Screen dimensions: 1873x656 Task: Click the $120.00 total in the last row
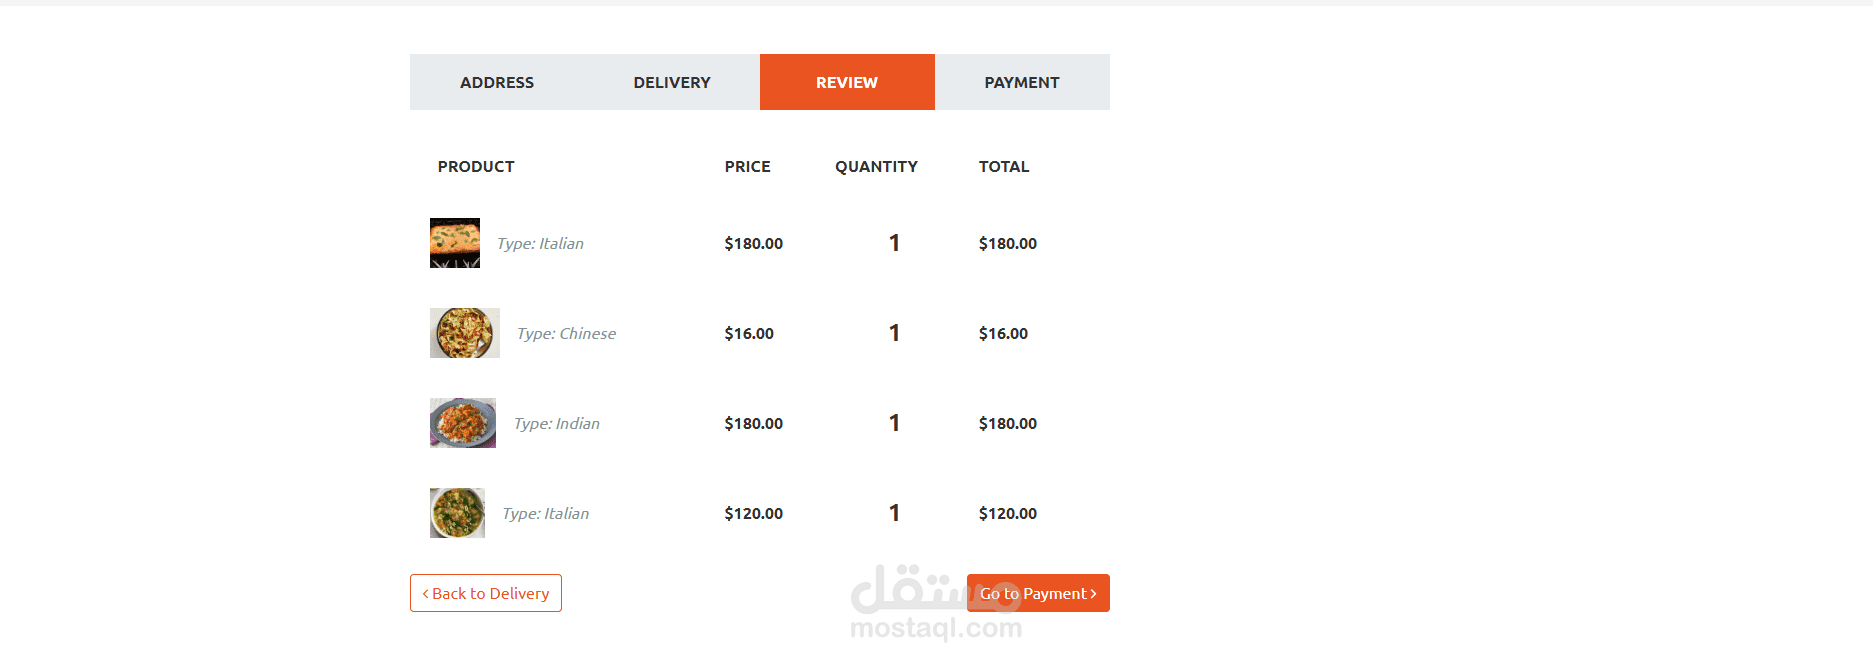coord(1008,513)
